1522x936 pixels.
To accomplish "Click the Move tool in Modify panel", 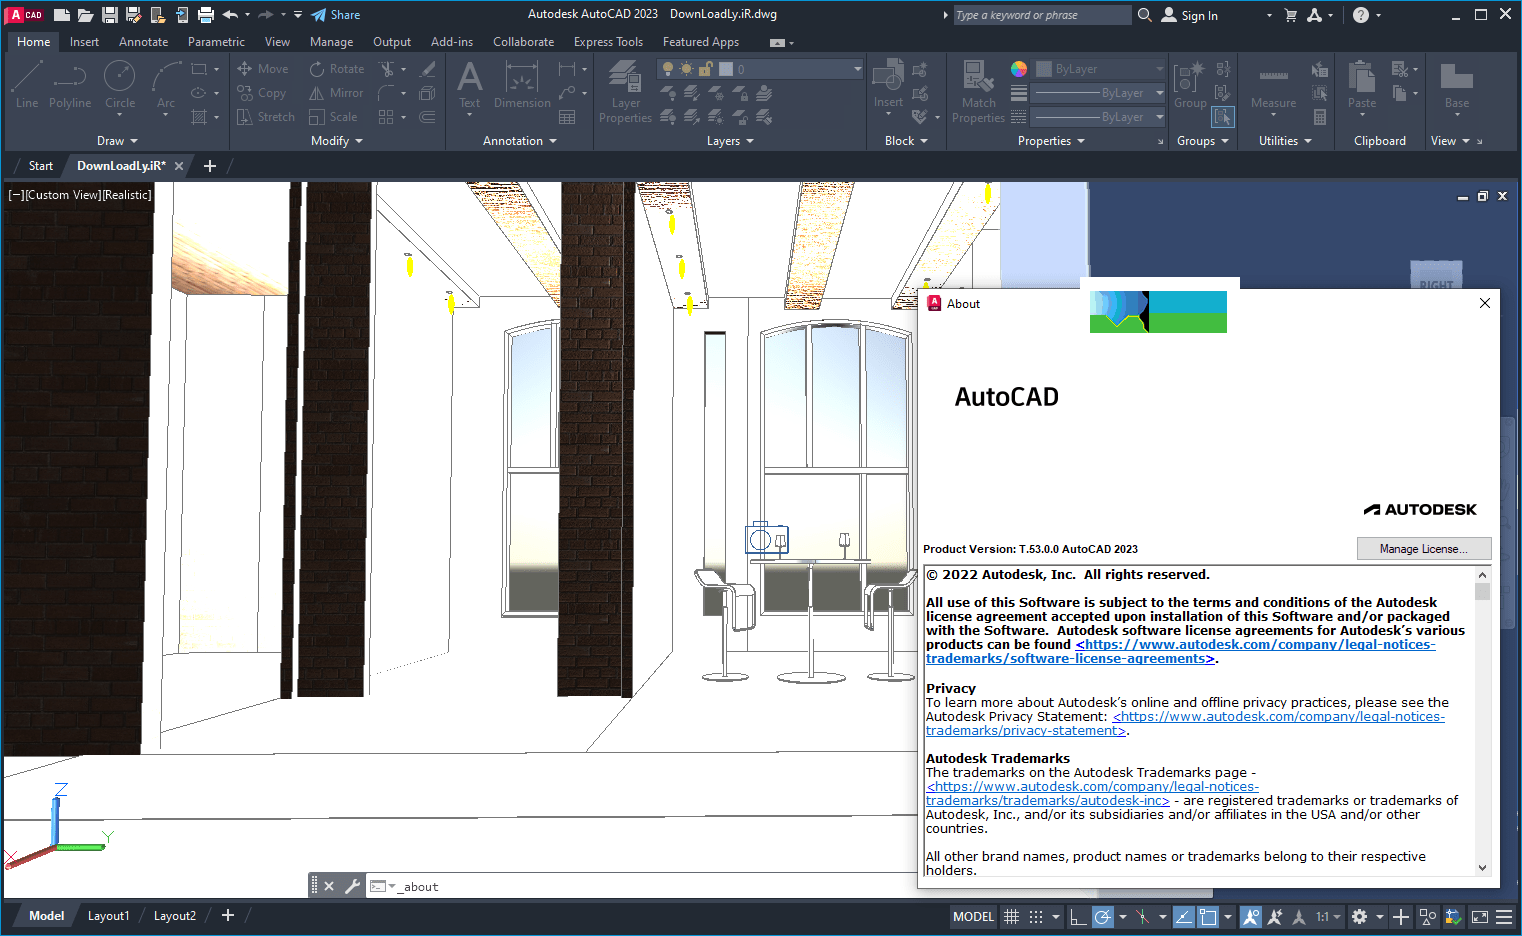I will coord(263,69).
